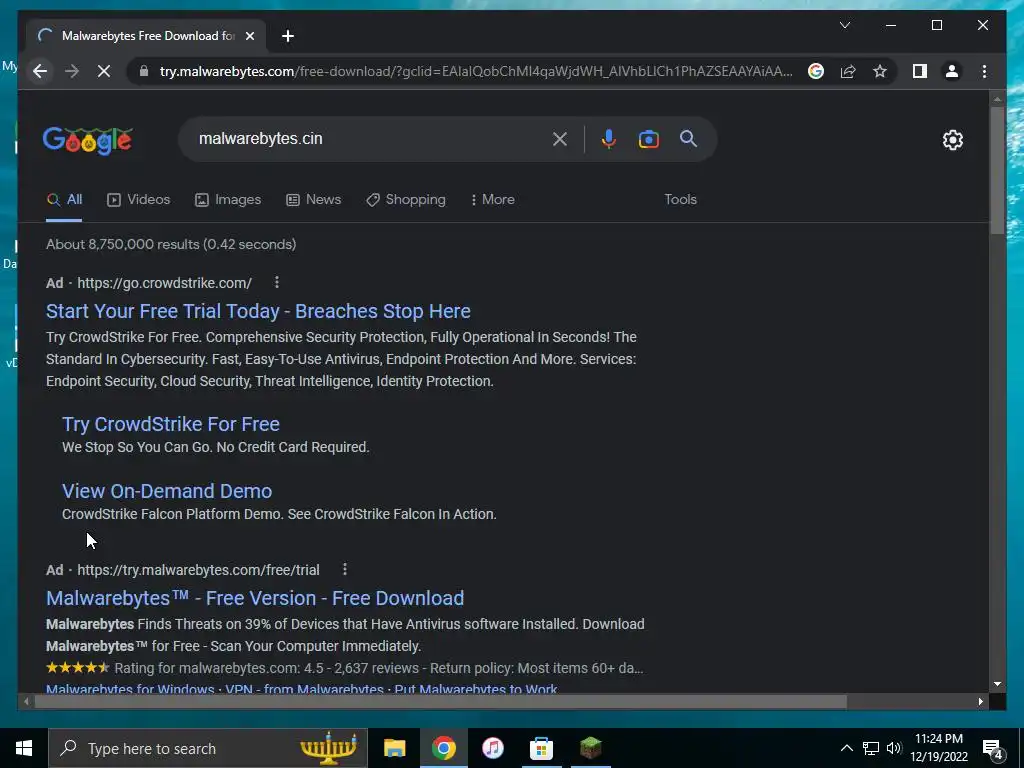Viewport: 1024px width, 768px height.
Task: Share this page icon
Action: pos(848,71)
